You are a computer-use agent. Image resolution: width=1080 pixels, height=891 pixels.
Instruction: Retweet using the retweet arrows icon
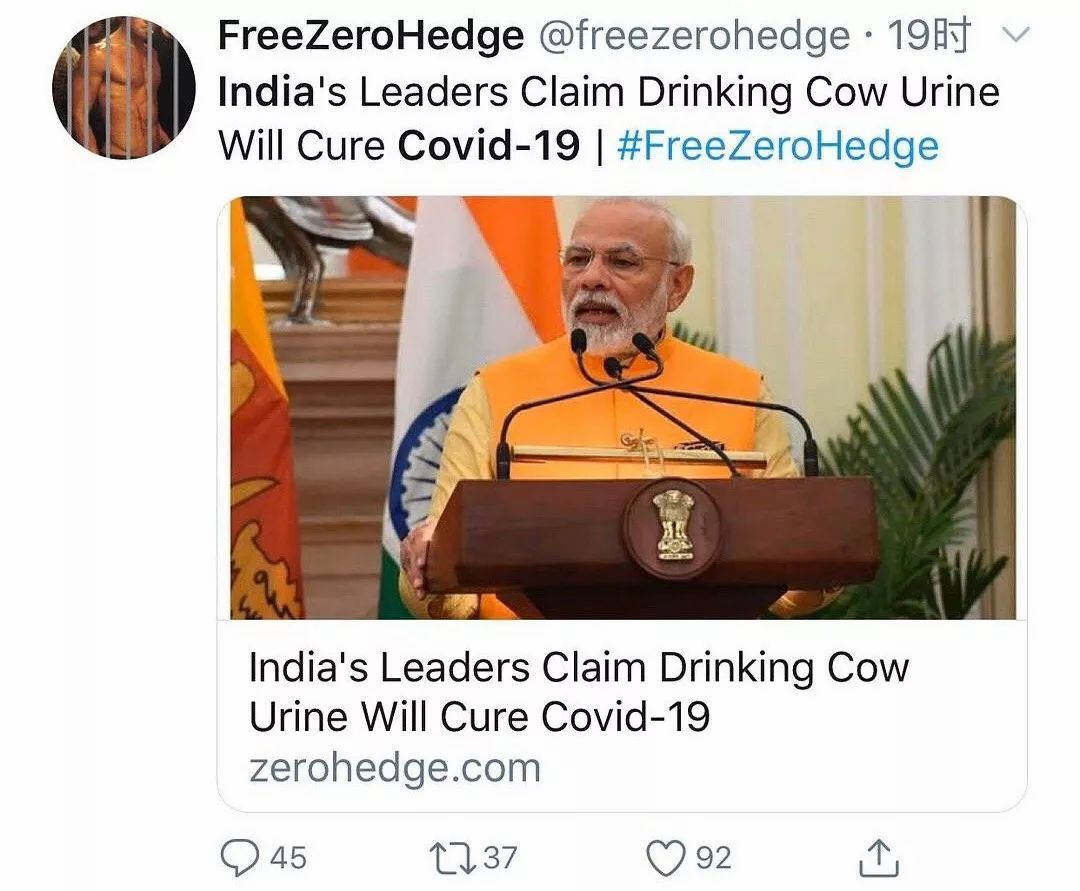pyautogui.click(x=453, y=858)
